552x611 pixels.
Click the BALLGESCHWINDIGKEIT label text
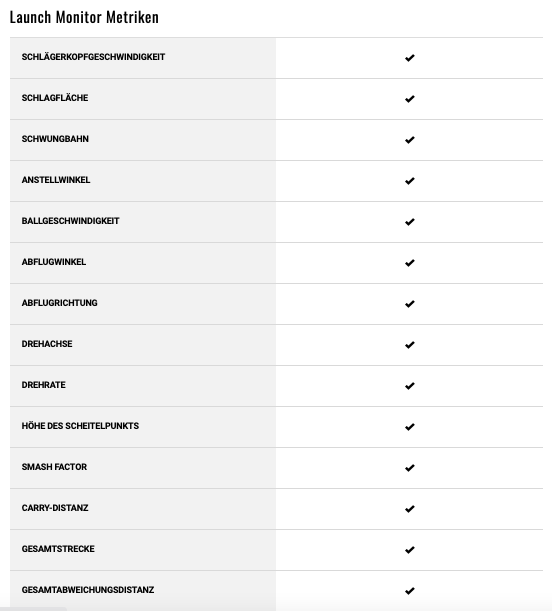71,221
